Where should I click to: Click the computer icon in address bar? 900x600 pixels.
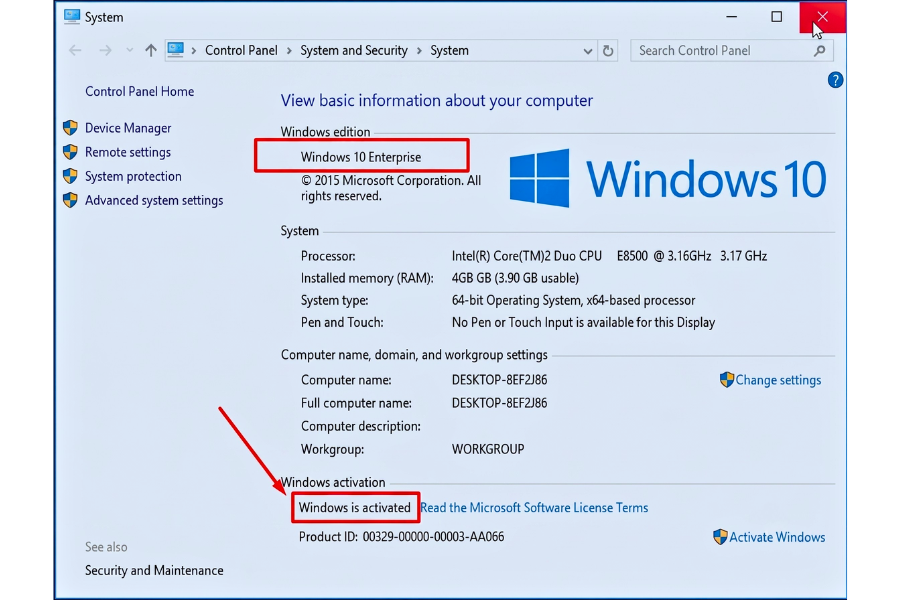point(176,50)
